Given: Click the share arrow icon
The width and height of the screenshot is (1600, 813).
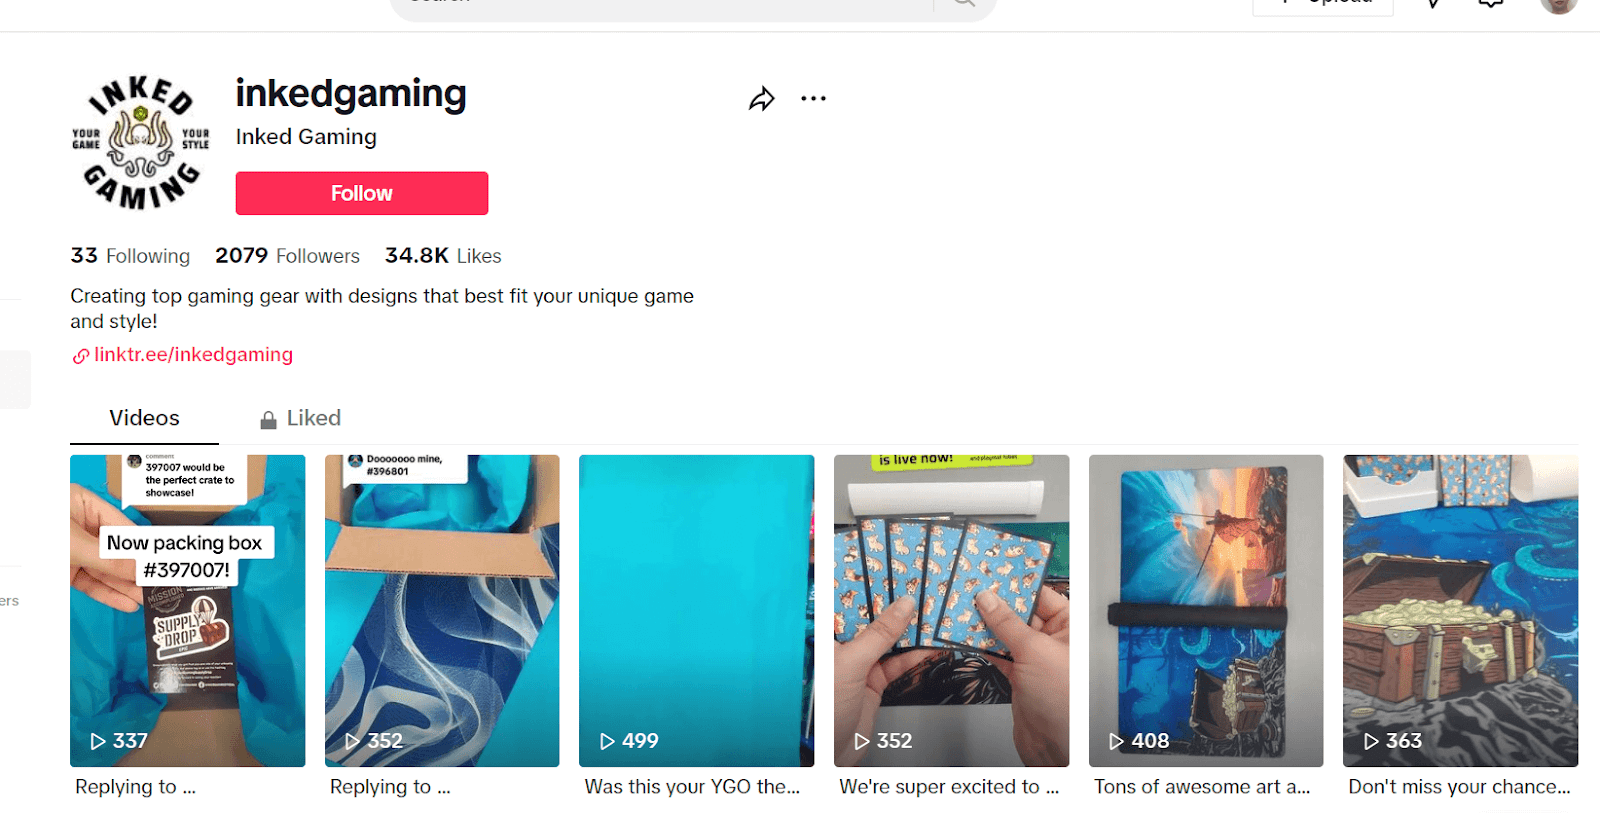Looking at the screenshot, I should tap(762, 98).
